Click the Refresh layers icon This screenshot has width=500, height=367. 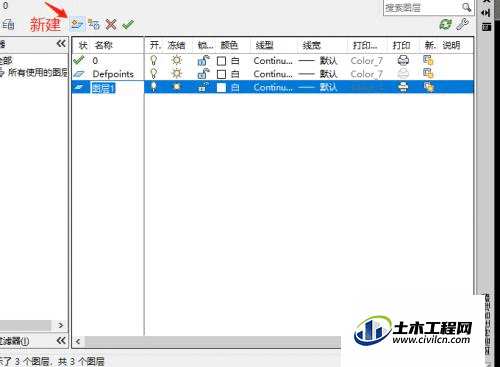tap(445, 24)
